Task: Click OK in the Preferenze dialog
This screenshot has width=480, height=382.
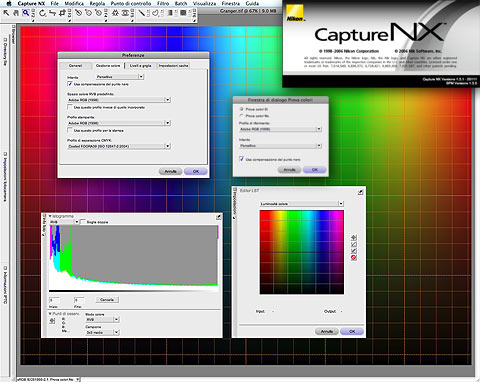Action: [196, 171]
